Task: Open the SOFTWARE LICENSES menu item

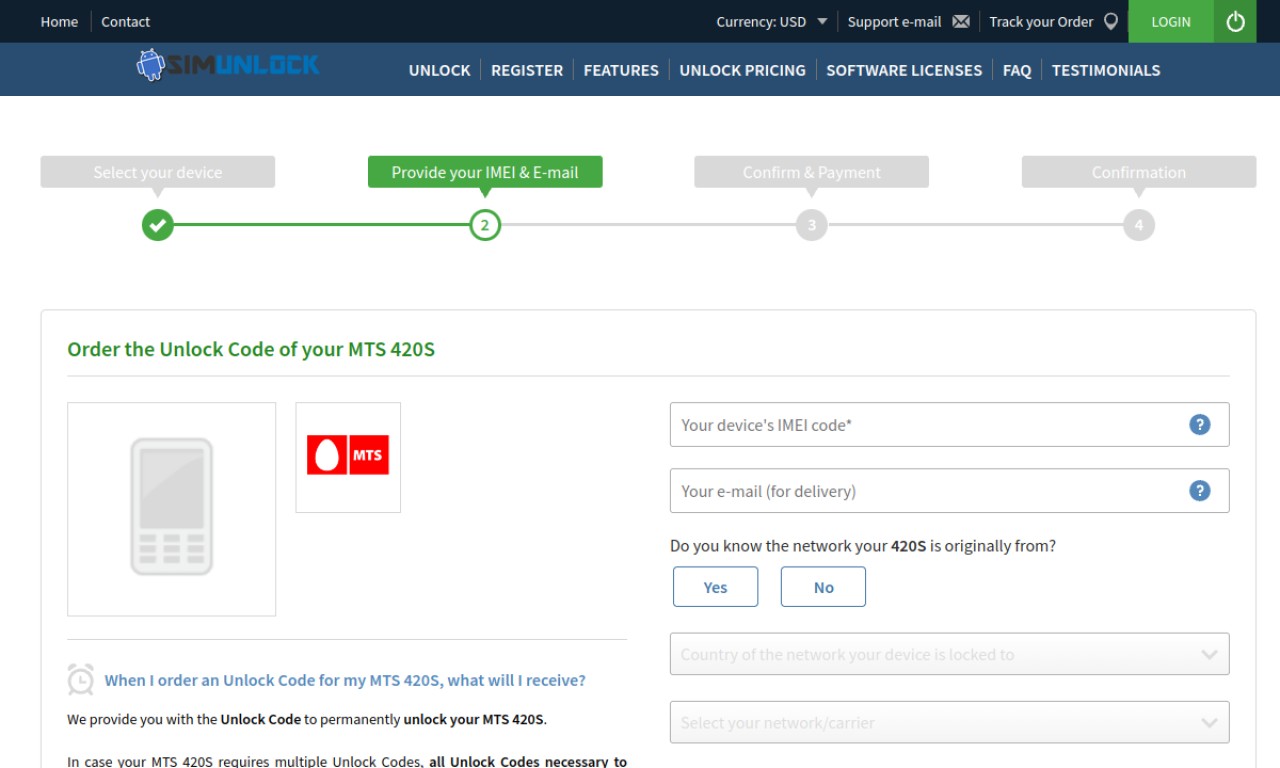Action: pyautogui.click(x=904, y=70)
